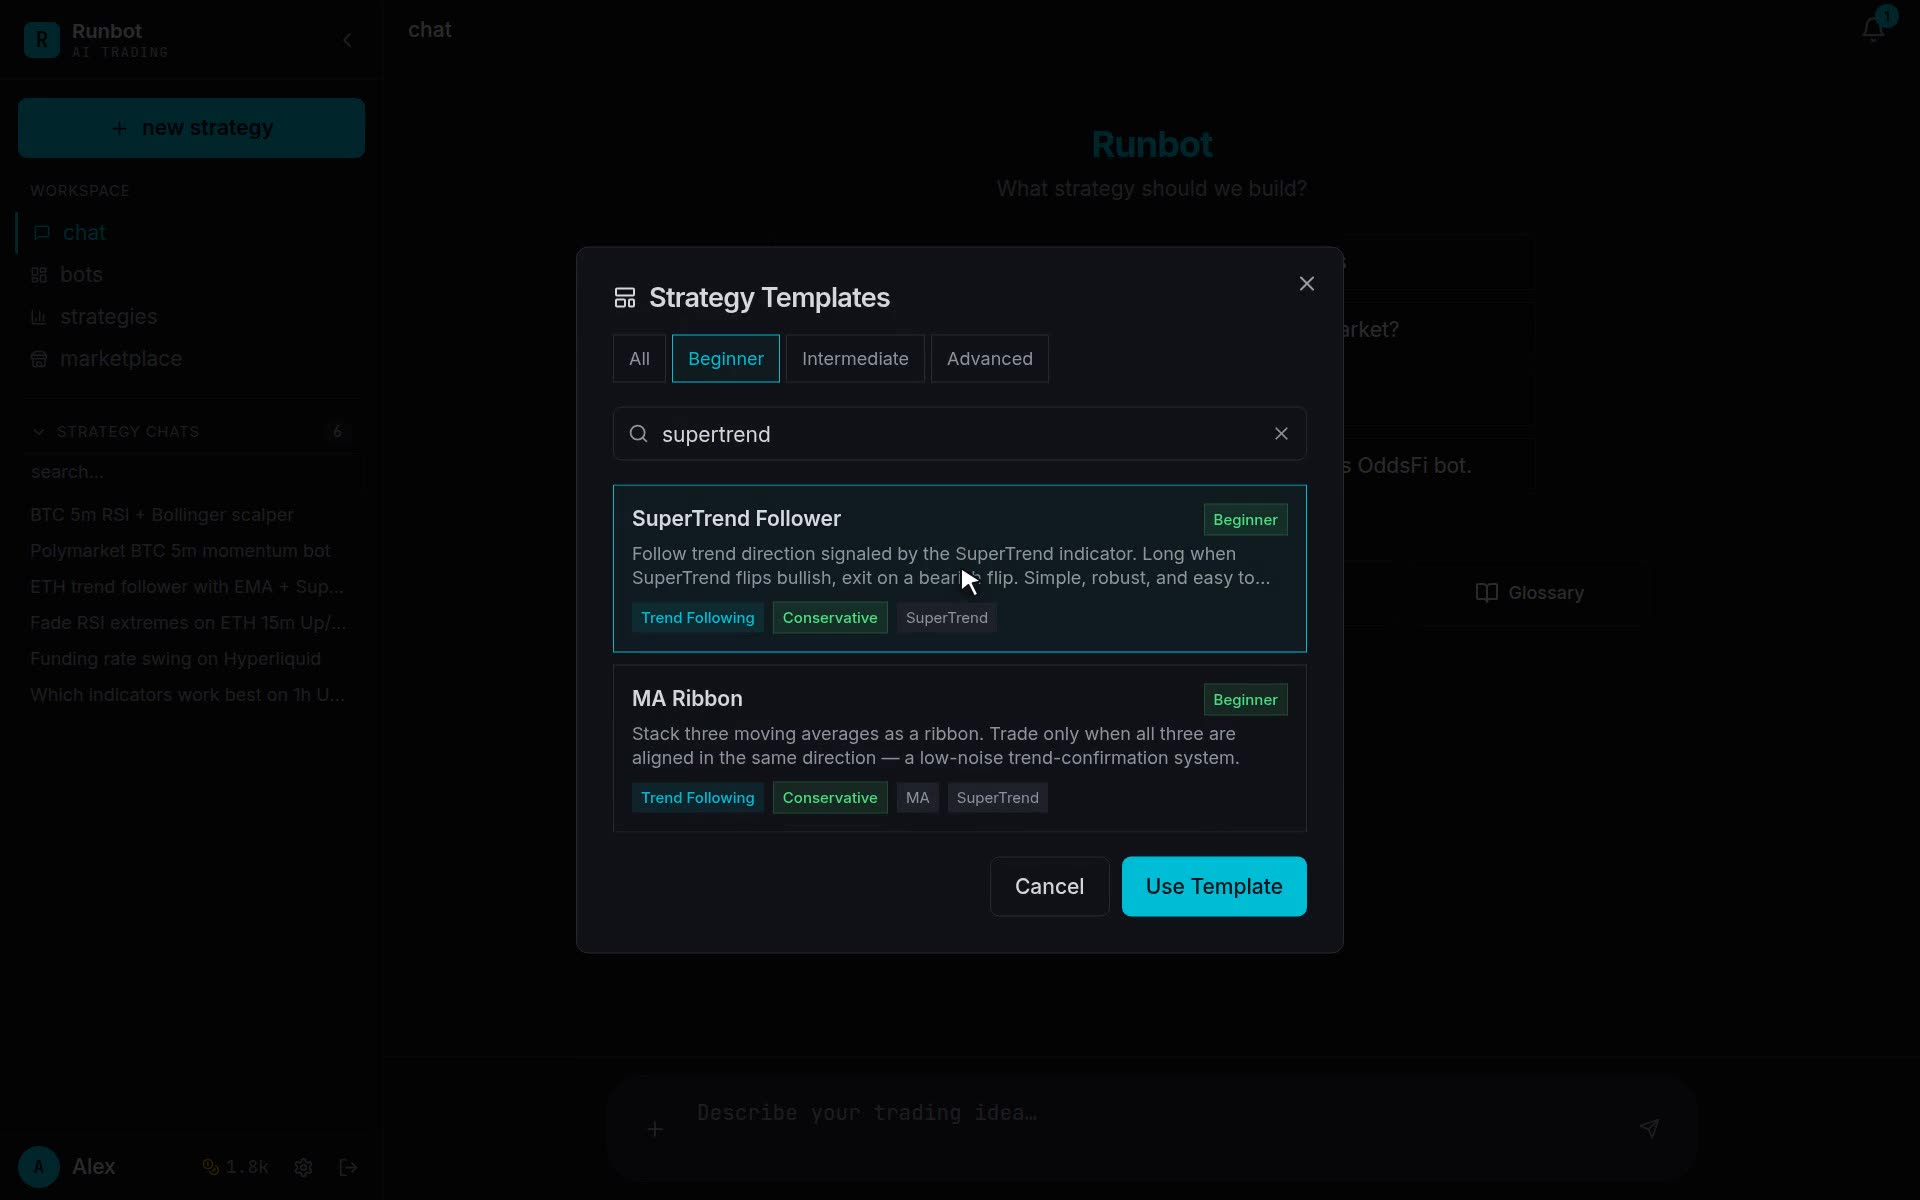Viewport: 1920px width, 1200px height.
Task: Click the Cancel button
Action: click(x=1049, y=887)
